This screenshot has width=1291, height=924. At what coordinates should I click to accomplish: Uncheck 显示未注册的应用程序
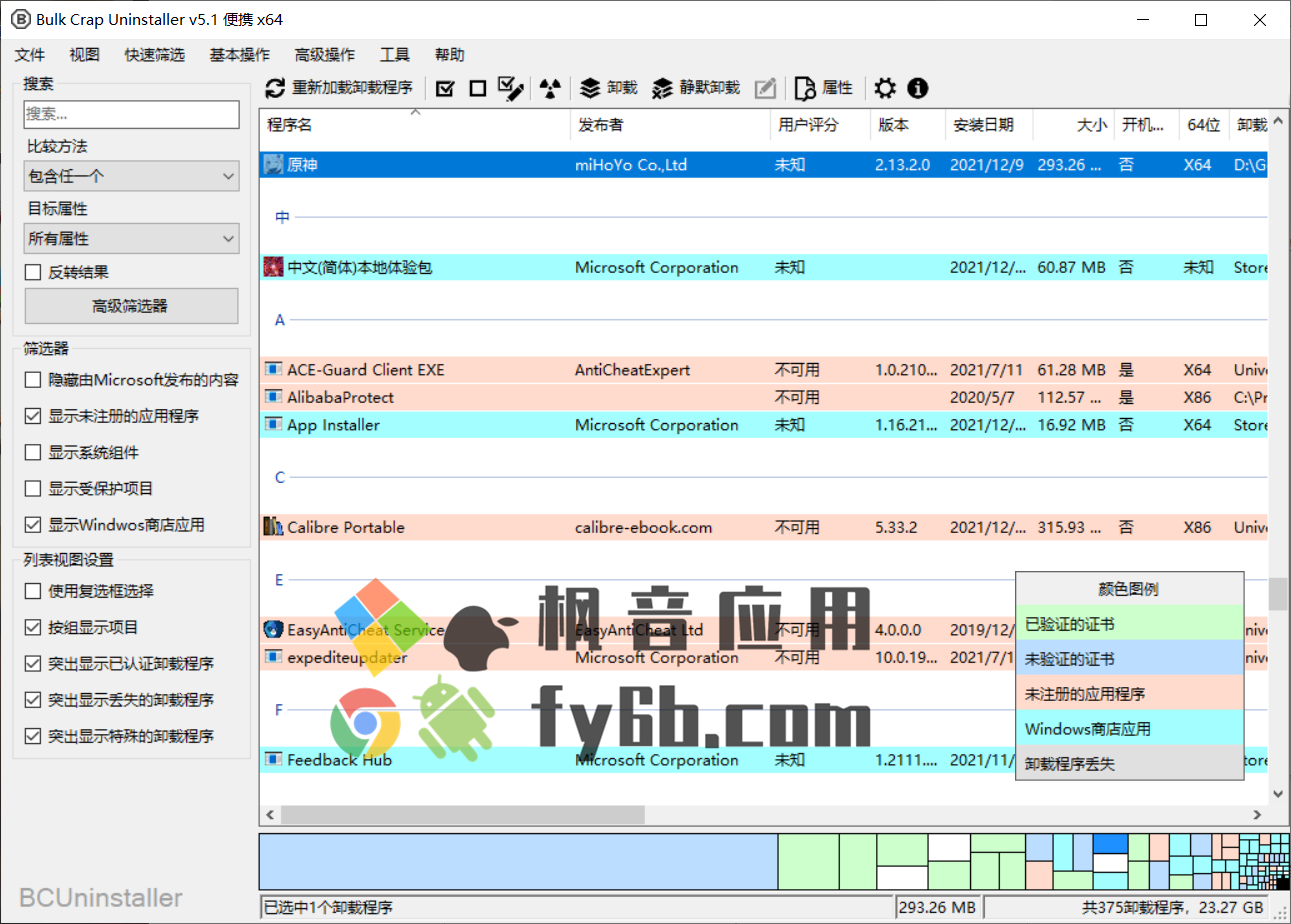click(x=33, y=416)
